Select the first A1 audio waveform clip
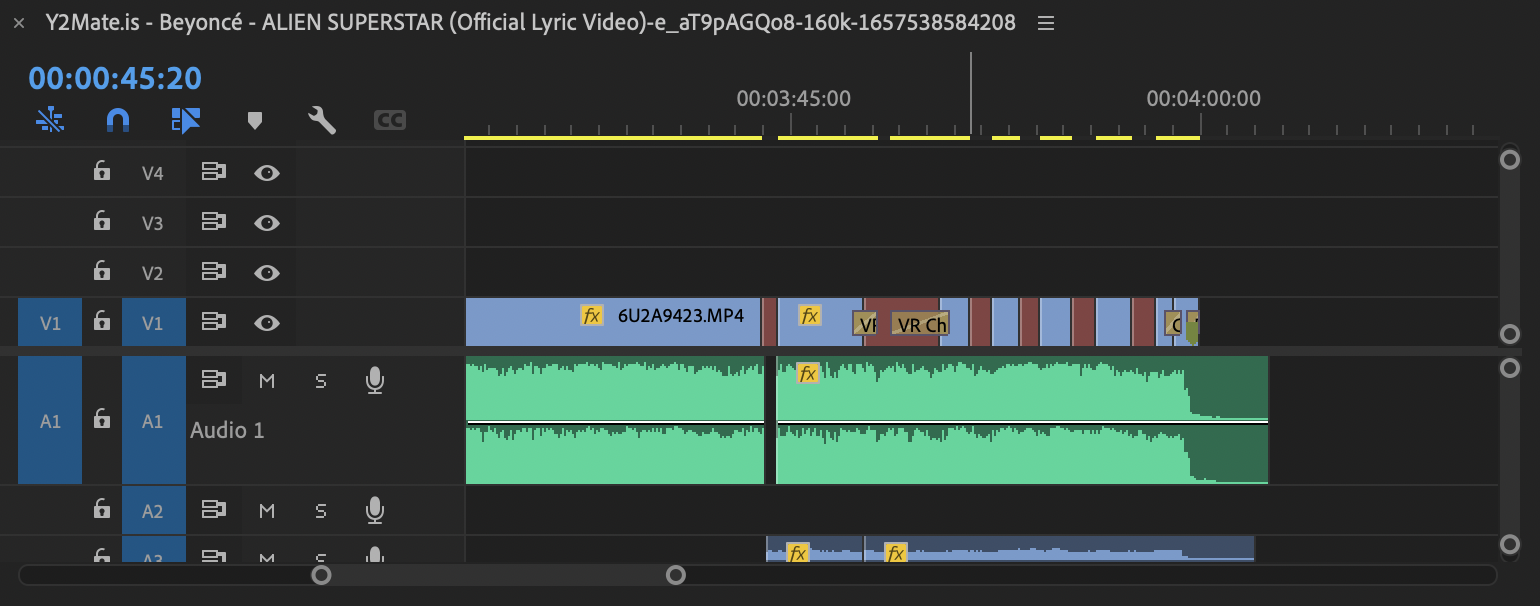 (615, 420)
